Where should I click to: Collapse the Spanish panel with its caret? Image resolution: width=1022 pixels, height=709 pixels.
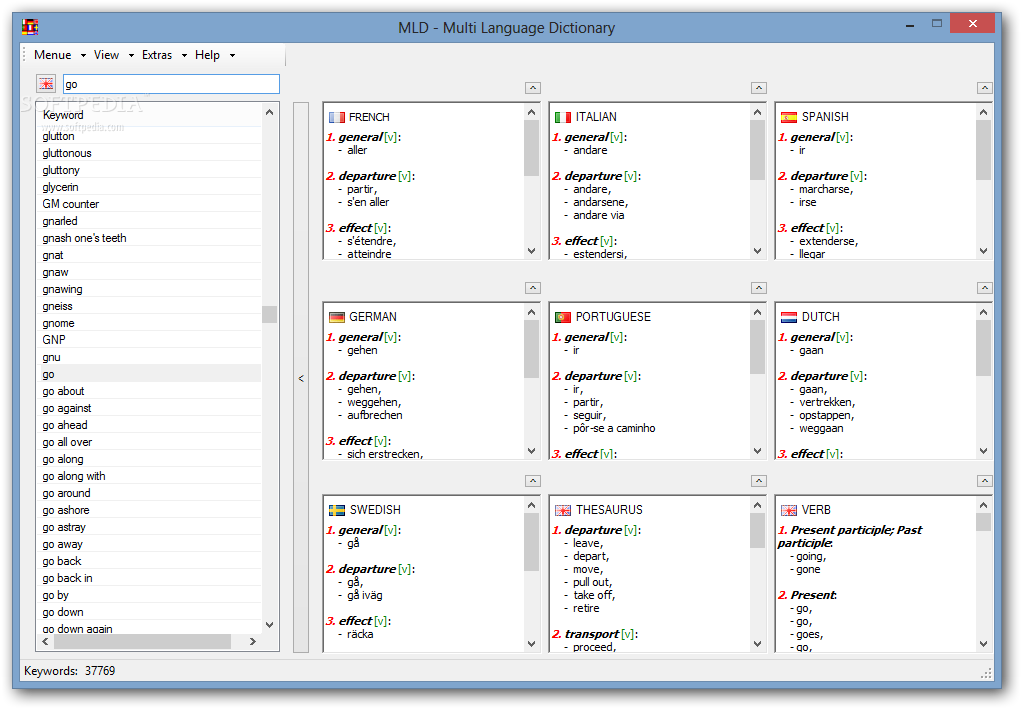(985, 88)
